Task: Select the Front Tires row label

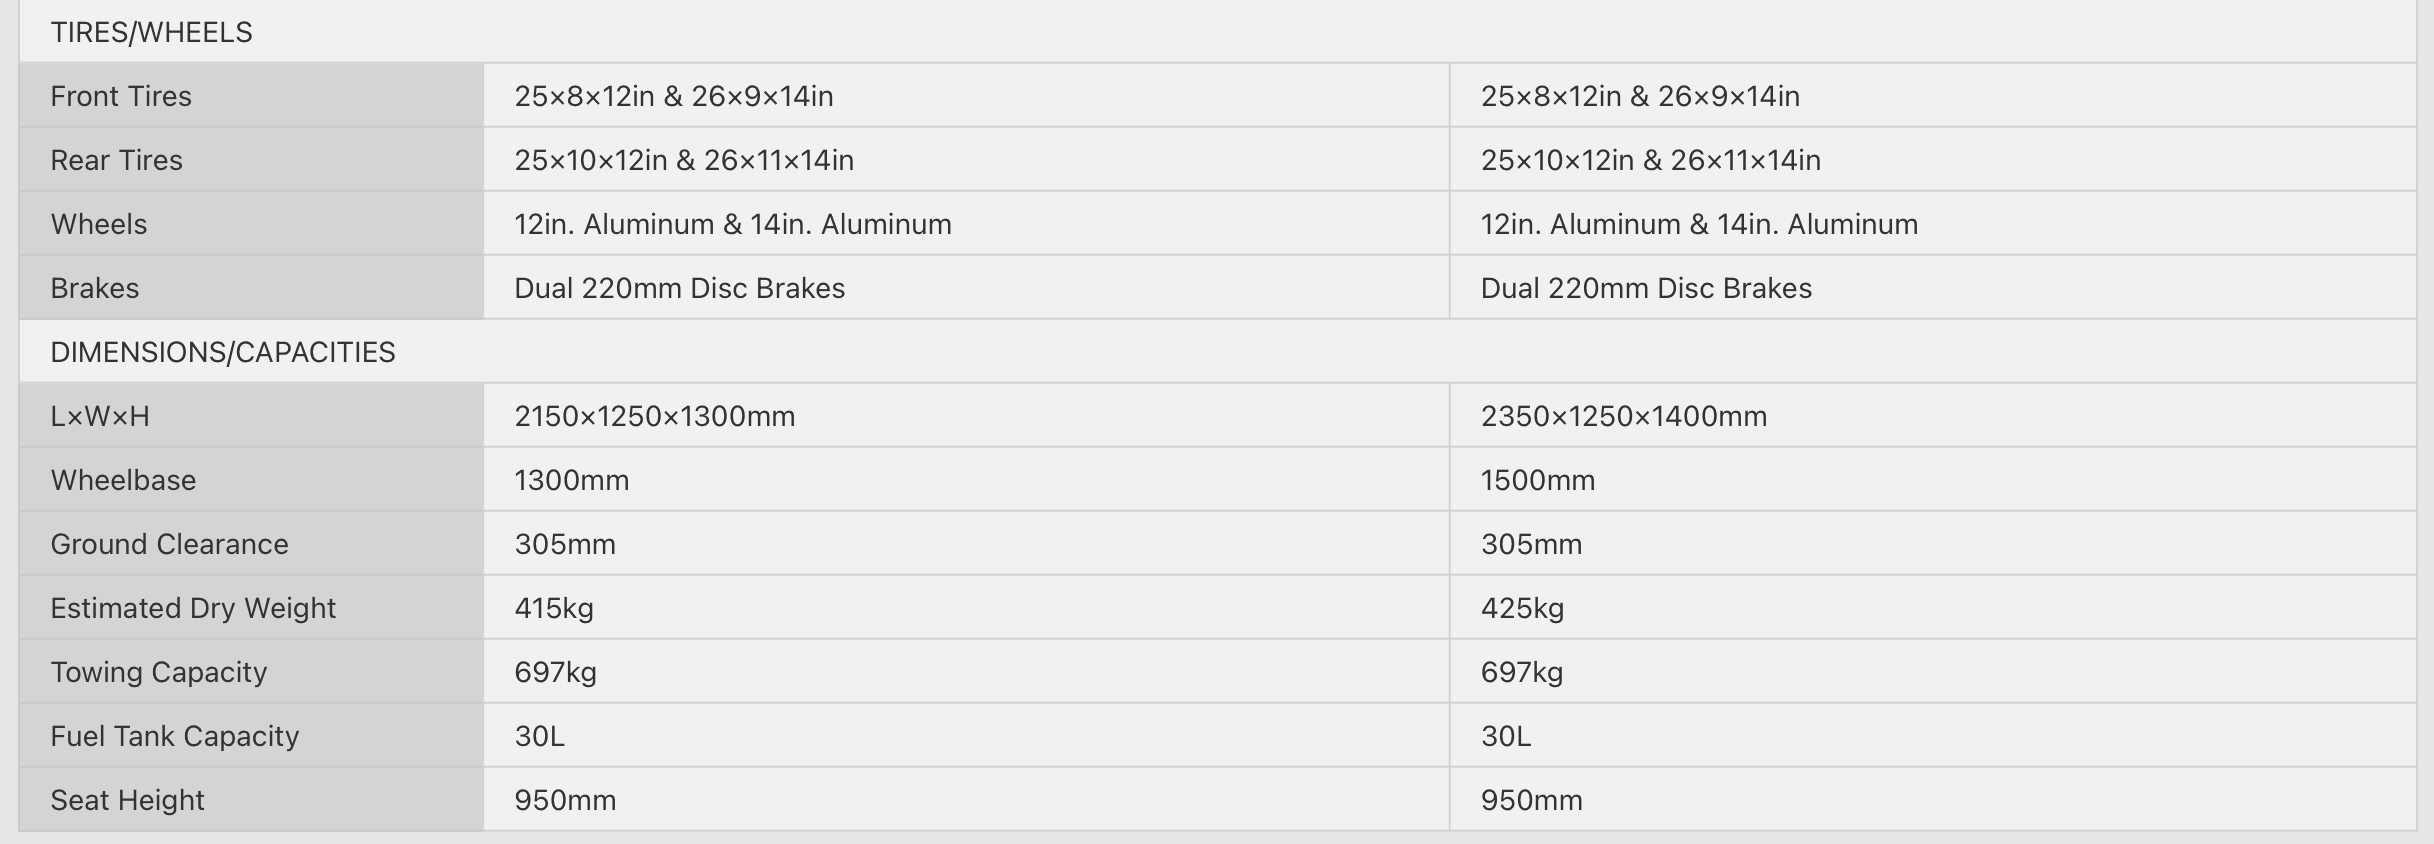Action: click(121, 96)
